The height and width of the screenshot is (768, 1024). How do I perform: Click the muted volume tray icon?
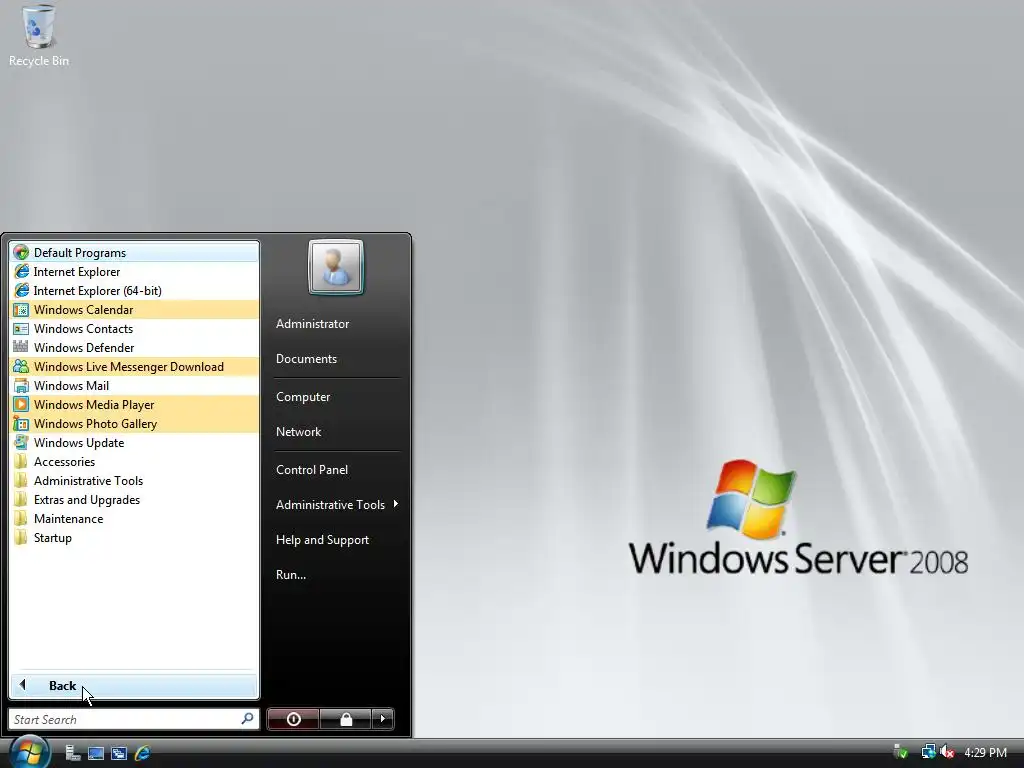[x=947, y=752]
